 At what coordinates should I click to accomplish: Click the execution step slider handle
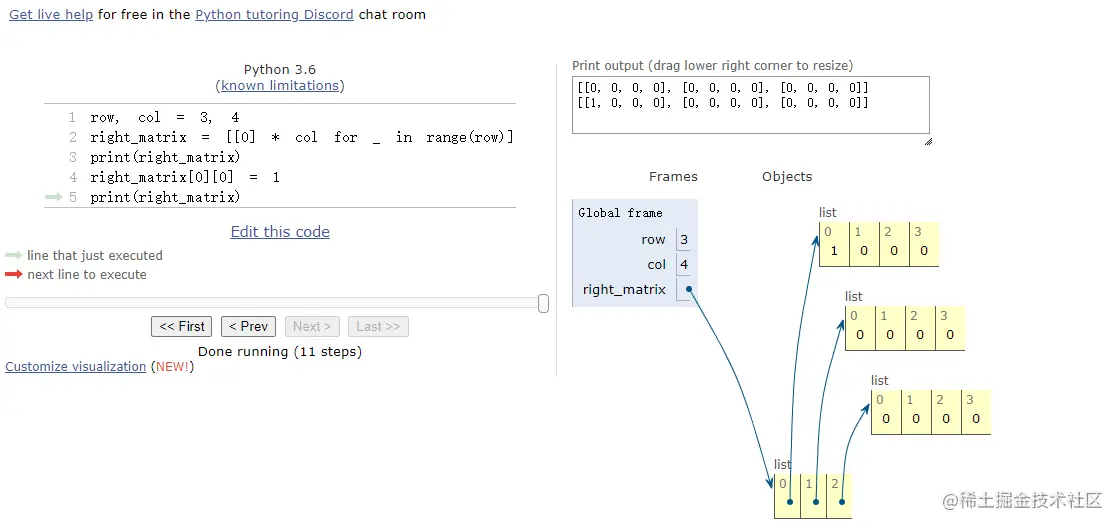click(x=544, y=303)
